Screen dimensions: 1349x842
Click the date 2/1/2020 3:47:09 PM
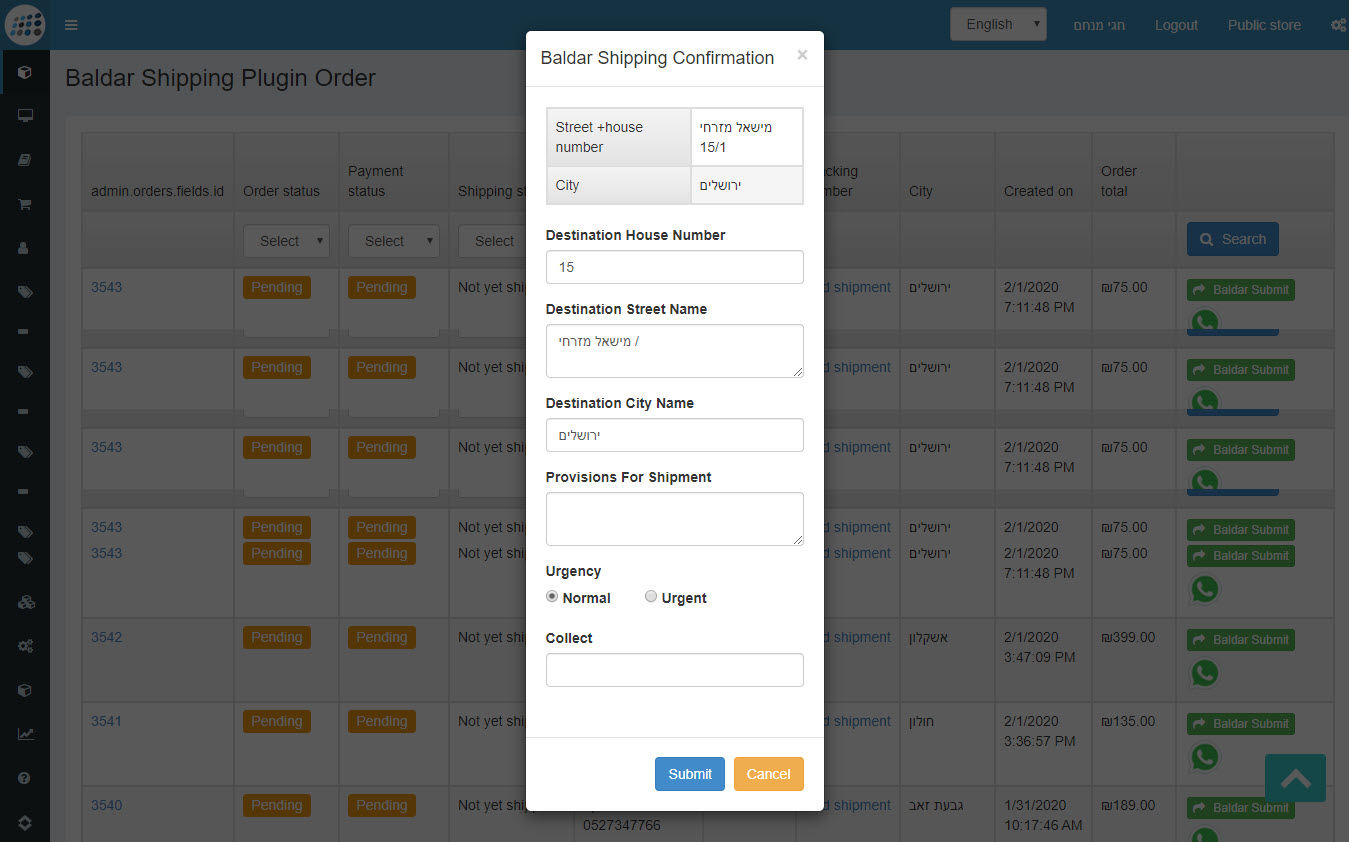1040,647
